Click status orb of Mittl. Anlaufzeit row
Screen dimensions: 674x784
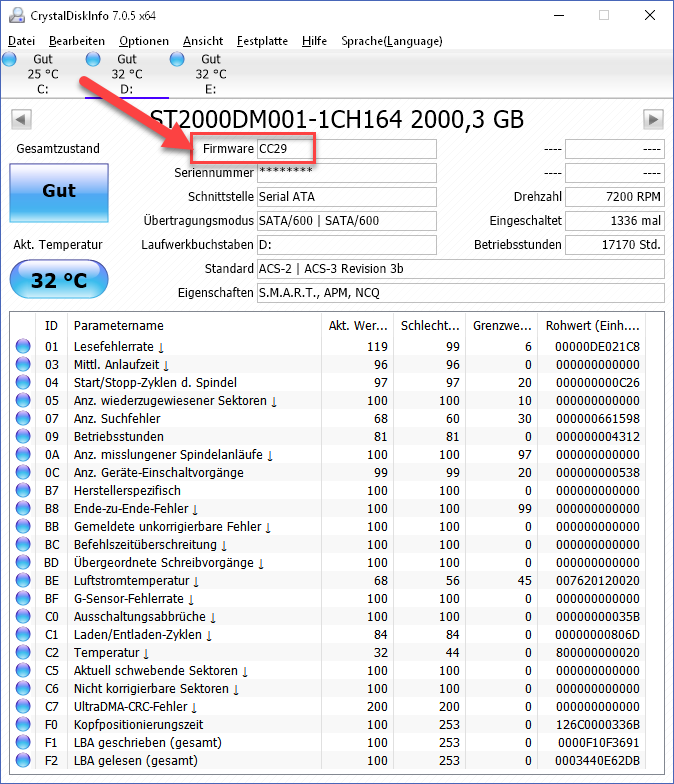(x=23, y=364)
